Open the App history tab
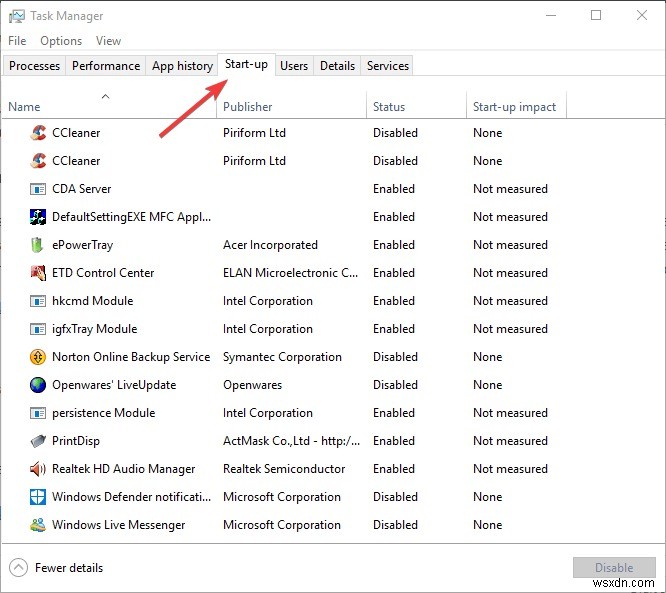This screenshot has width=666, height=593. (182, 66)
